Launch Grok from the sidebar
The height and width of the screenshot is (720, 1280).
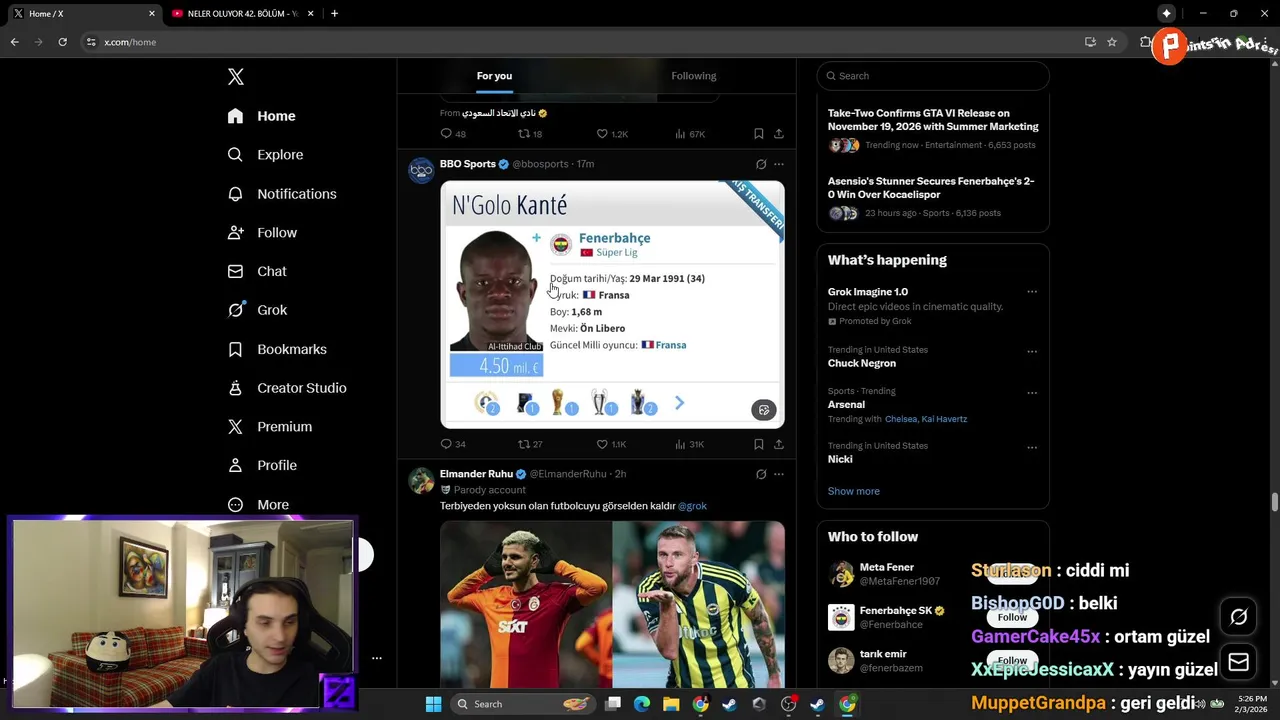(257, 310)
